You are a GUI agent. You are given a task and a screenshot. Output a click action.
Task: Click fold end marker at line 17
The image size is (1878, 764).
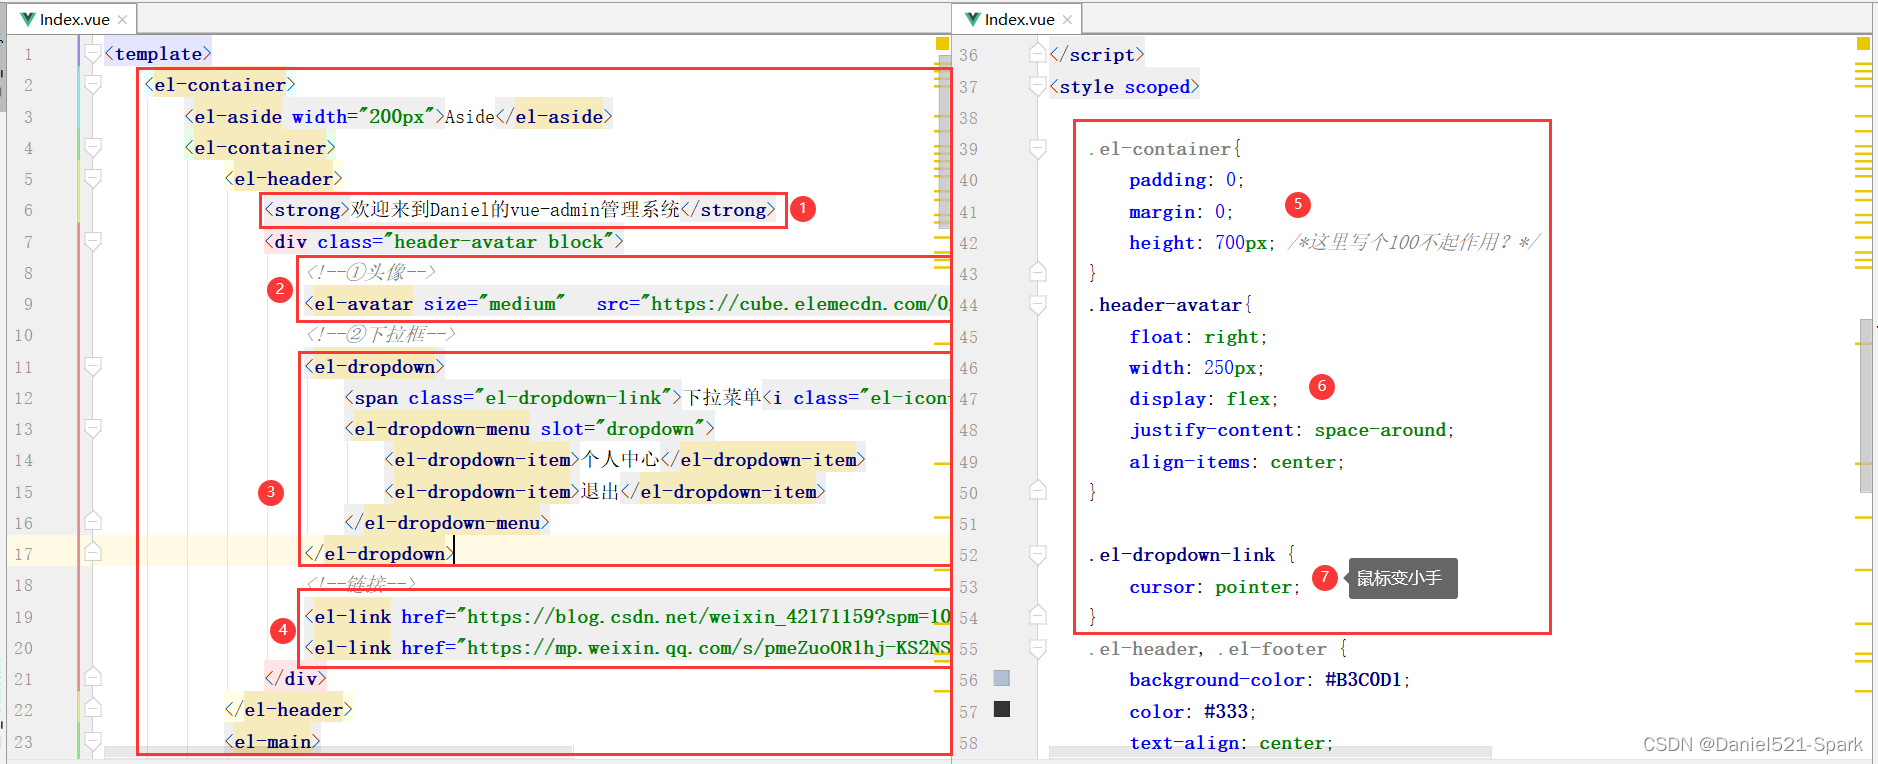[93, 552]
